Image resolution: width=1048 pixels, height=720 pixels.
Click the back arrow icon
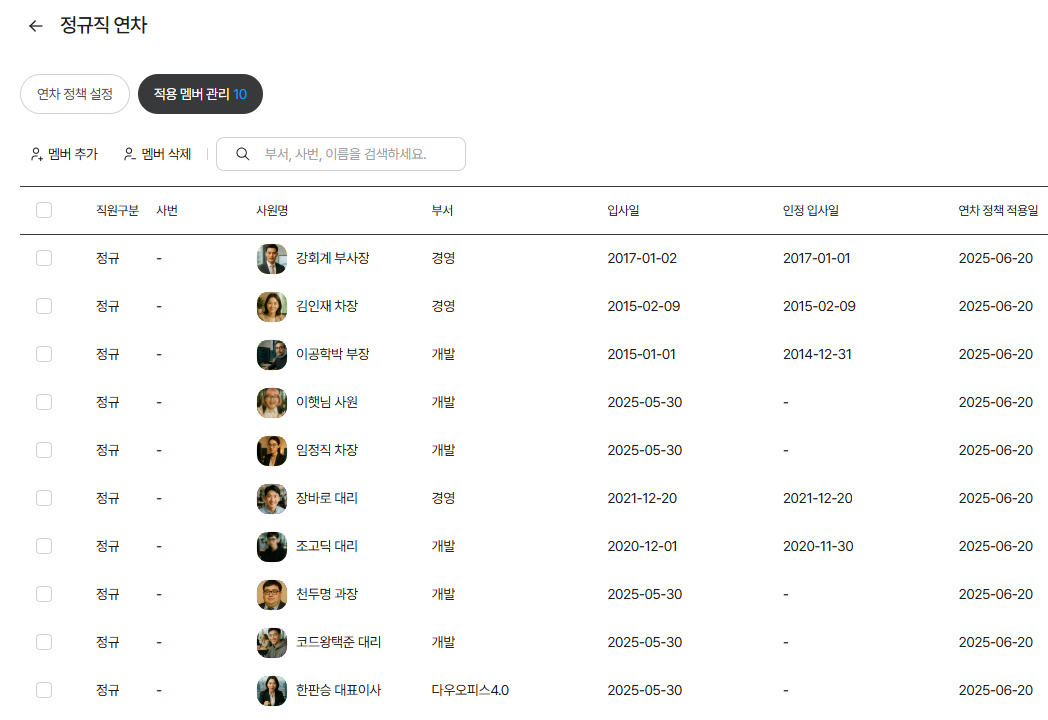(36, 26)
